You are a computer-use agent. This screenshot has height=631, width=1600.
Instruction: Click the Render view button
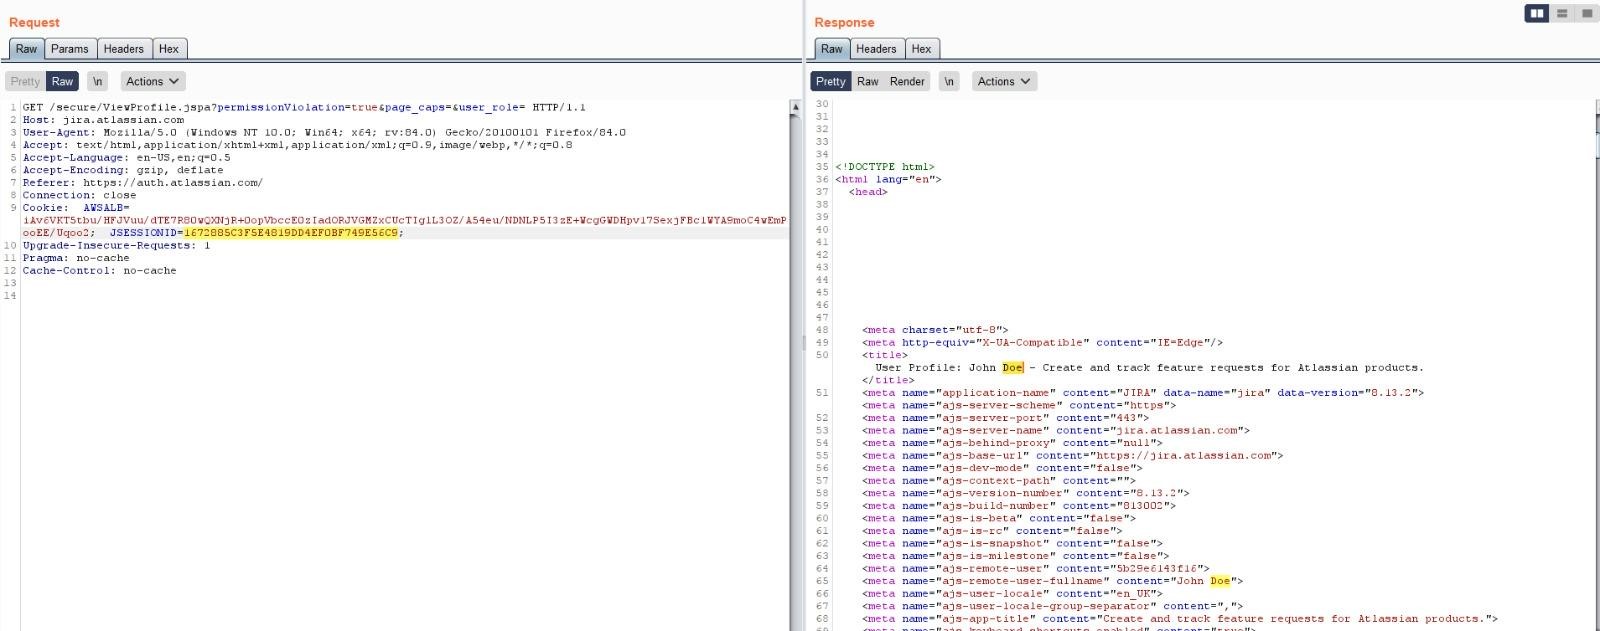(x=907, y=81)
